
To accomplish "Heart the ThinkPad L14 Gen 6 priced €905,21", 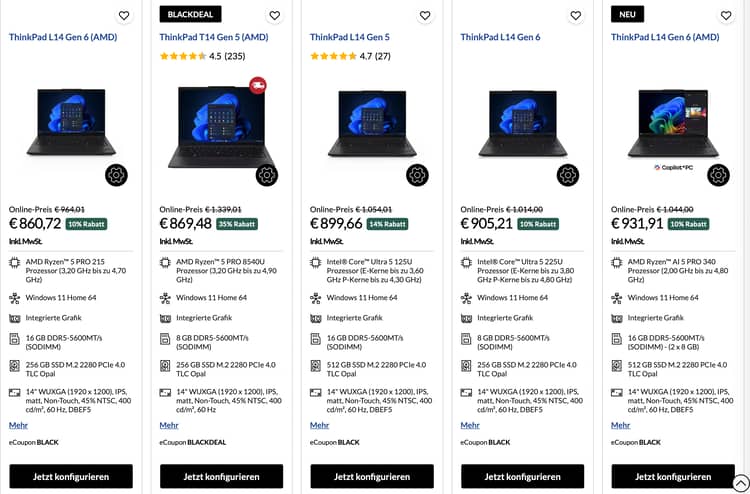I will tap(576, 16).
